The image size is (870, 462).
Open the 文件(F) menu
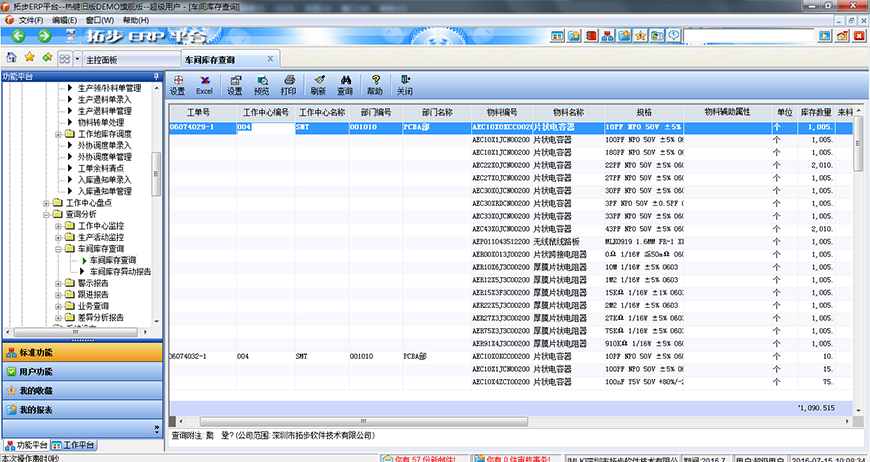(30, 20)
